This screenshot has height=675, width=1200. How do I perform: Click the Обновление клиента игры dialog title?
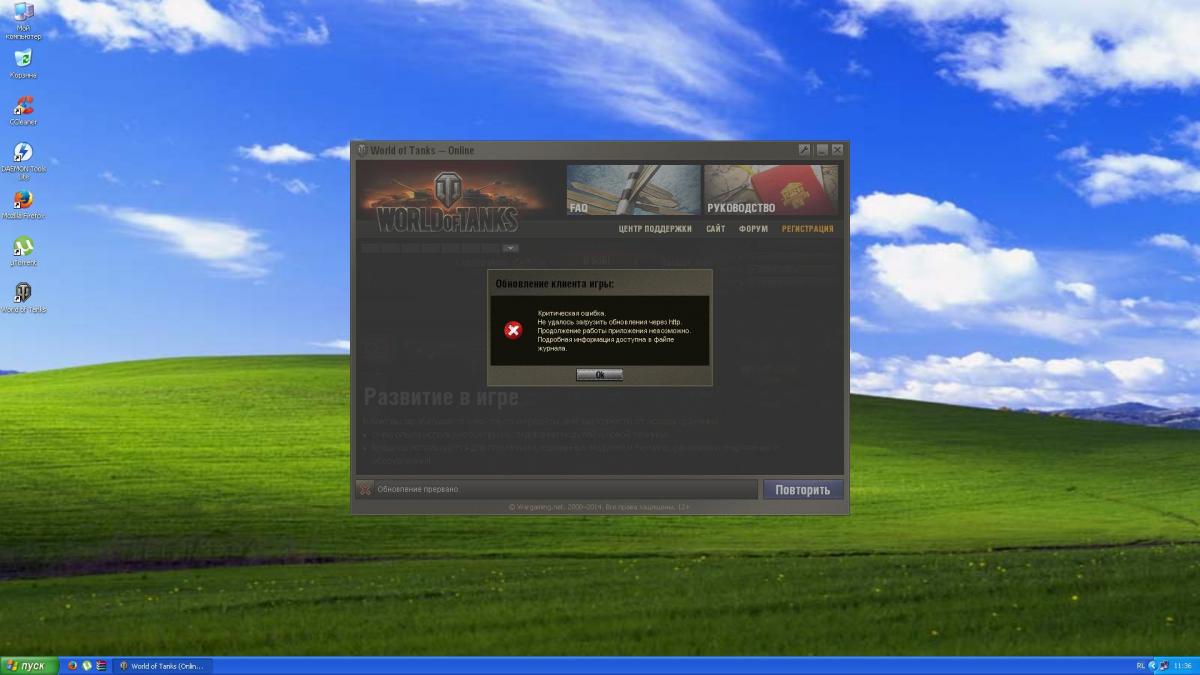(555, 284)
